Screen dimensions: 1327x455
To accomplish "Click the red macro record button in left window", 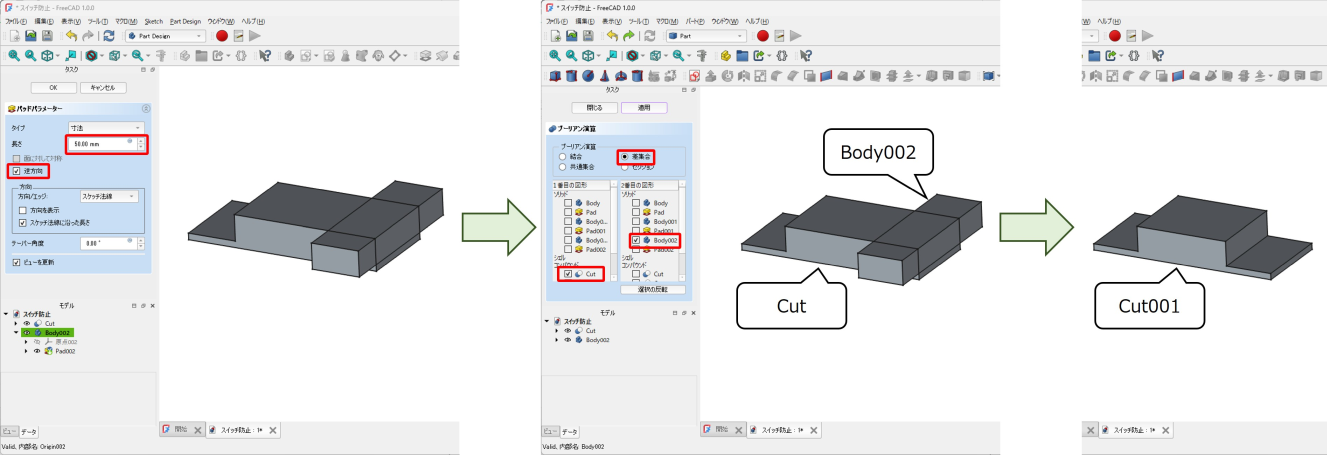I will [x=221, y=36].
